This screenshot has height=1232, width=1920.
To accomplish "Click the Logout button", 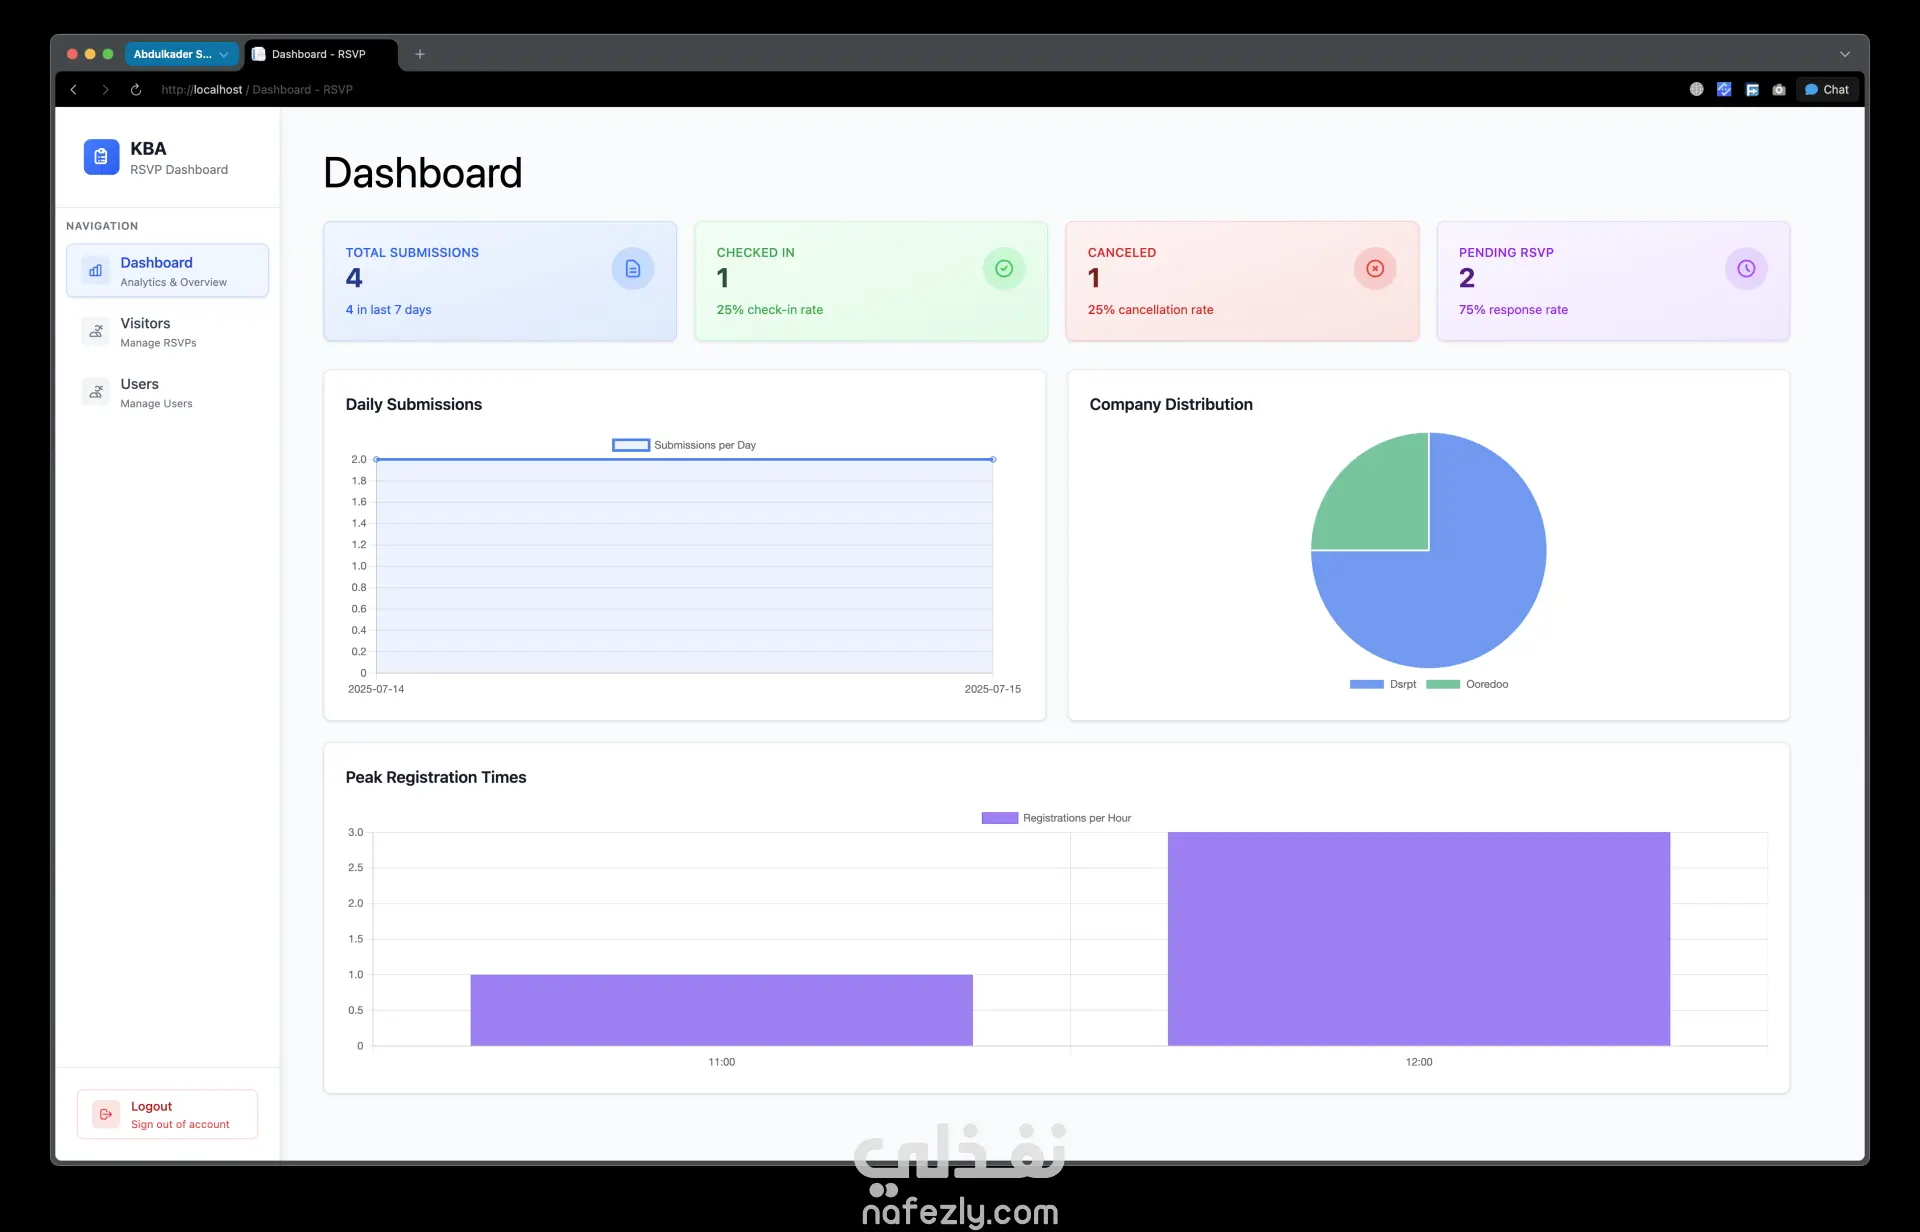I will 167,1114.
